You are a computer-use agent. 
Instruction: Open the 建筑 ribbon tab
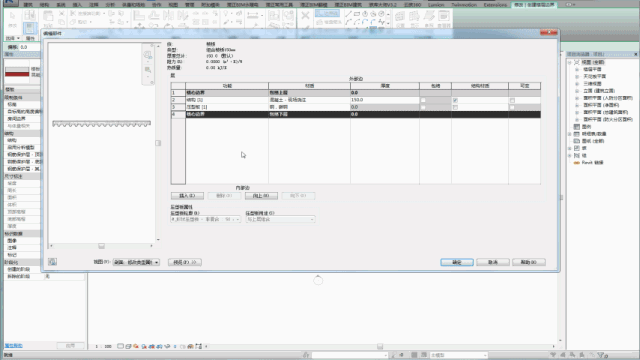click(28, 4)
